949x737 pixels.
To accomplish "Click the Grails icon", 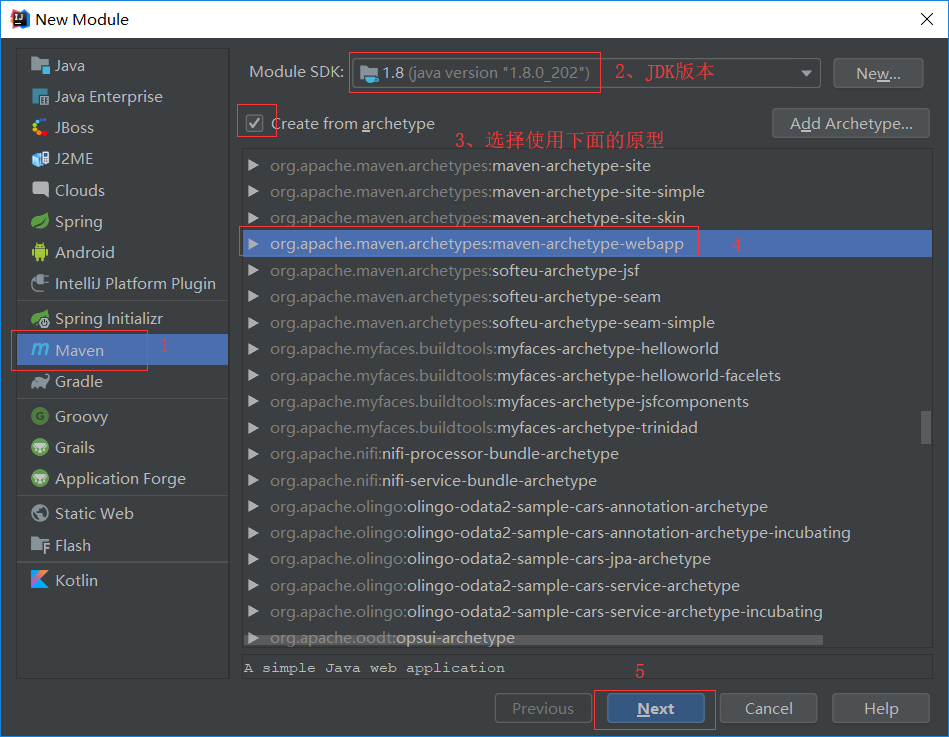I will [40, 447].
